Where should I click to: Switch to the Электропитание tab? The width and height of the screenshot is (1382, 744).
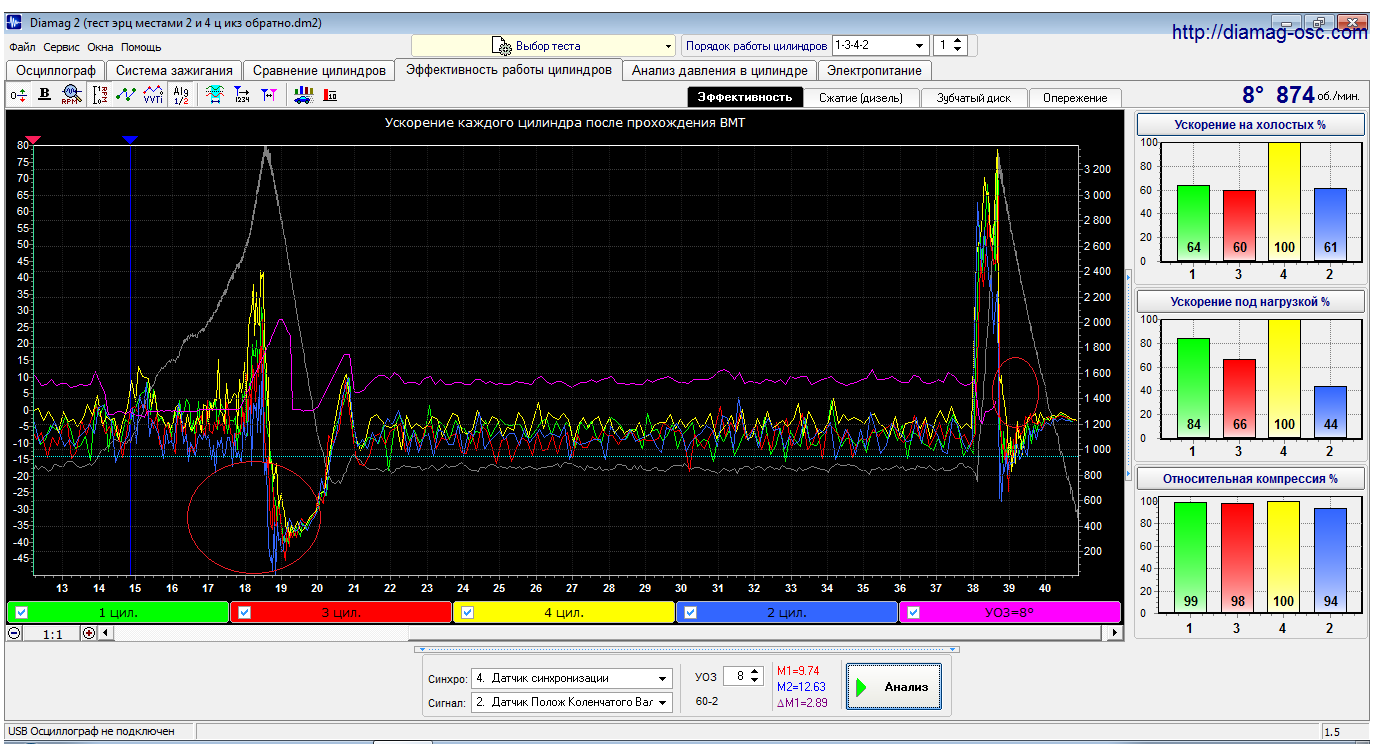coord(875,70)
